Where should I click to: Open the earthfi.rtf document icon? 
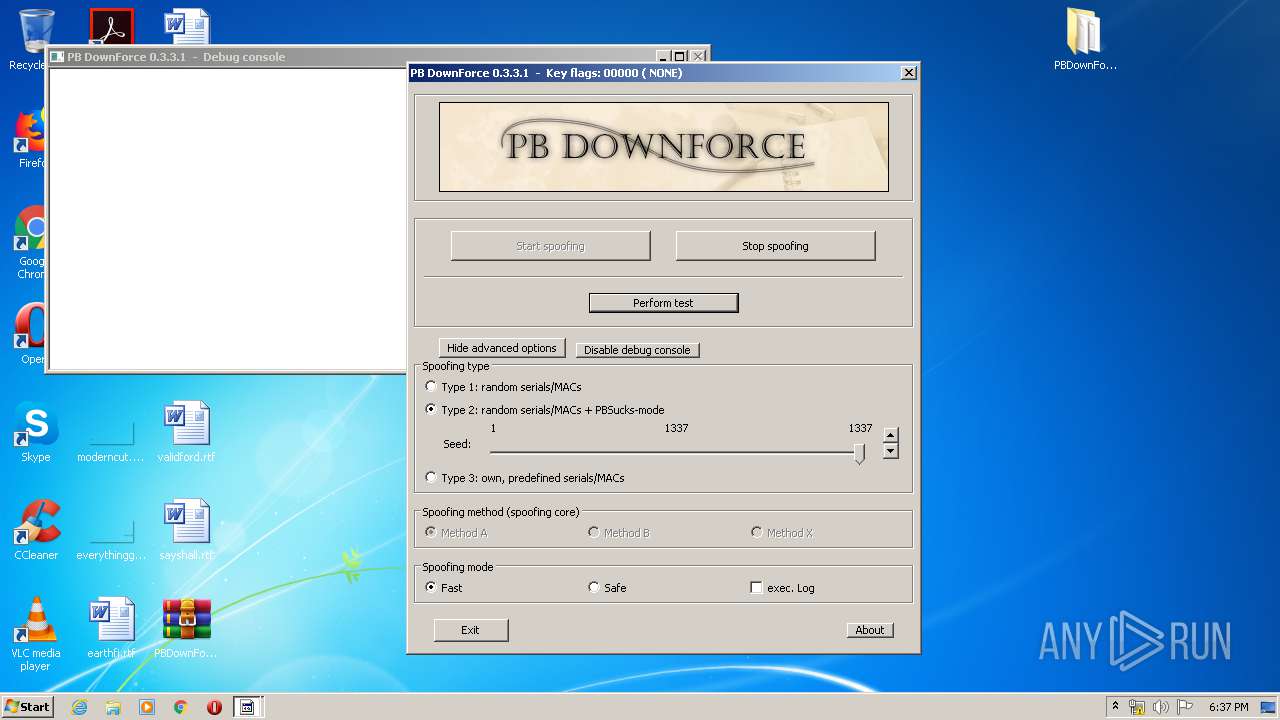coord(111,628)
